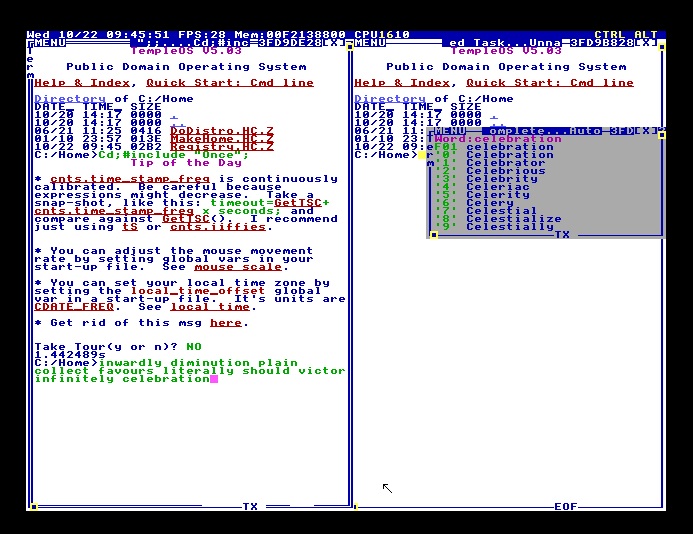Click the top-right corner handle of right window
693x534 pixels.
[x=662, y=46]
